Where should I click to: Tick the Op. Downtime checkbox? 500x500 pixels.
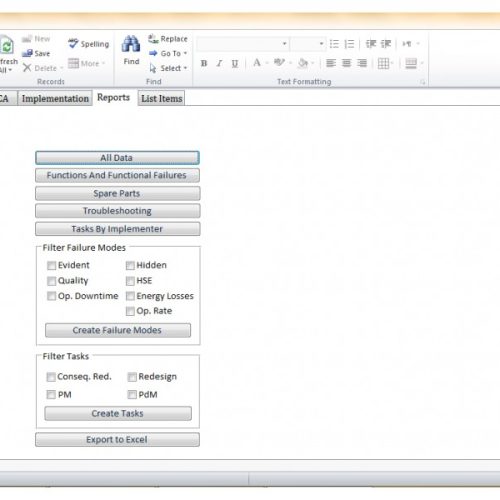[x=51, y=296]
